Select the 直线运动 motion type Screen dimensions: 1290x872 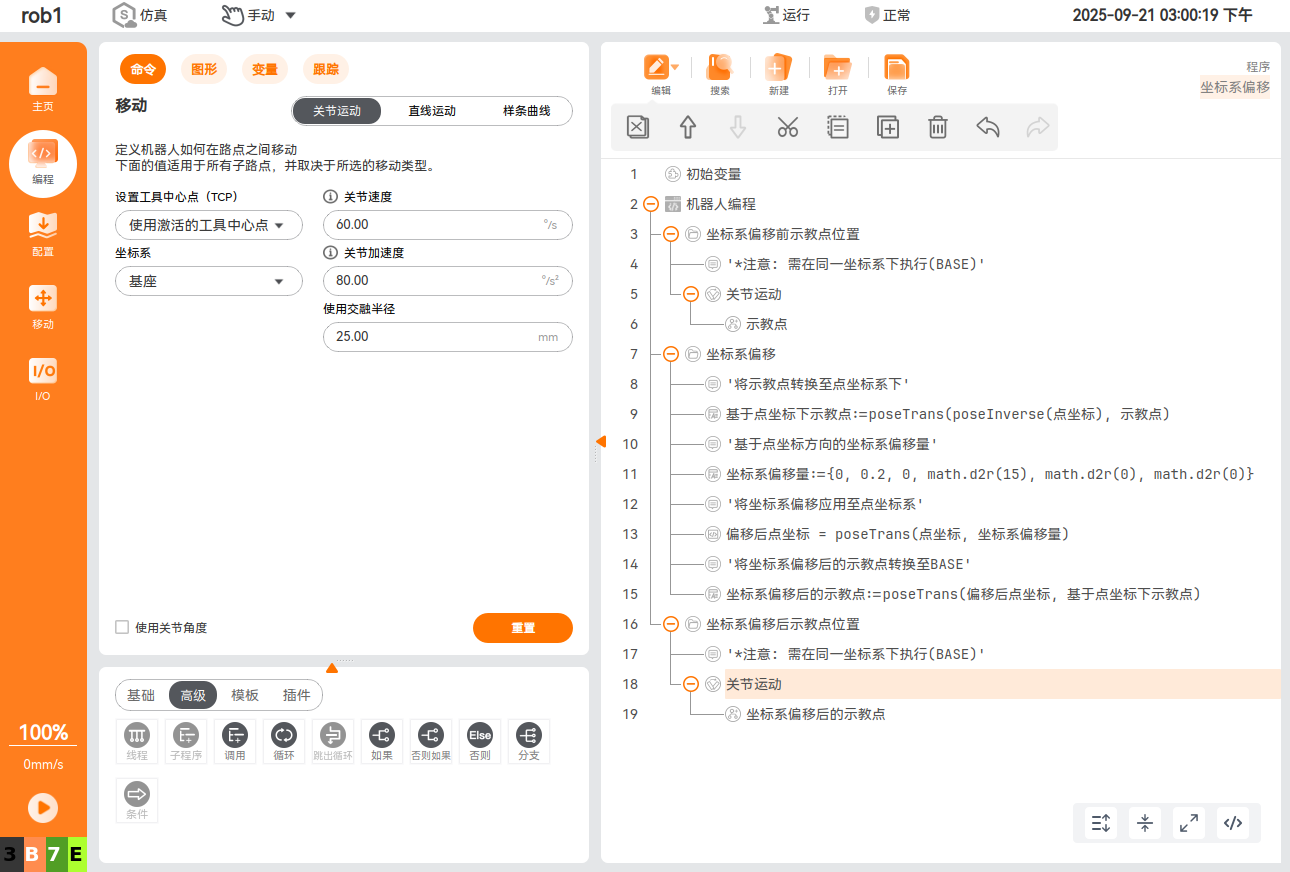431,111
